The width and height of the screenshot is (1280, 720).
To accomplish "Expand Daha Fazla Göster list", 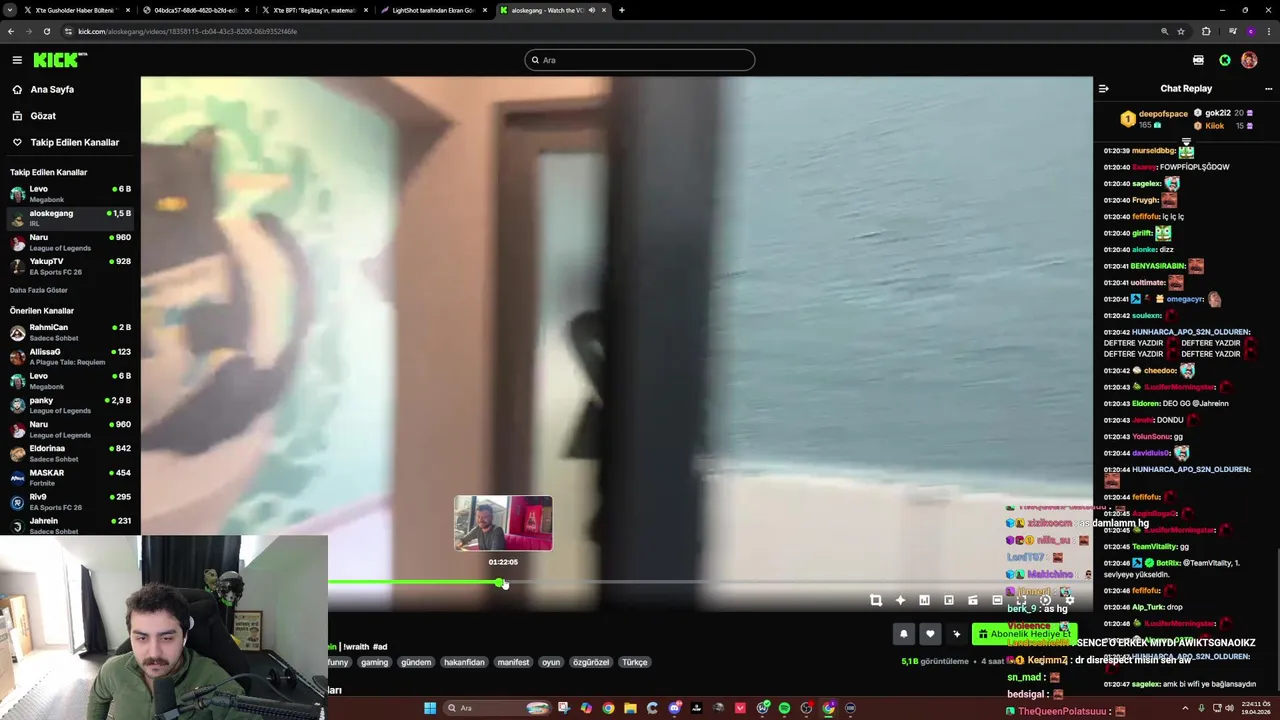I will [x=39, y=290].
